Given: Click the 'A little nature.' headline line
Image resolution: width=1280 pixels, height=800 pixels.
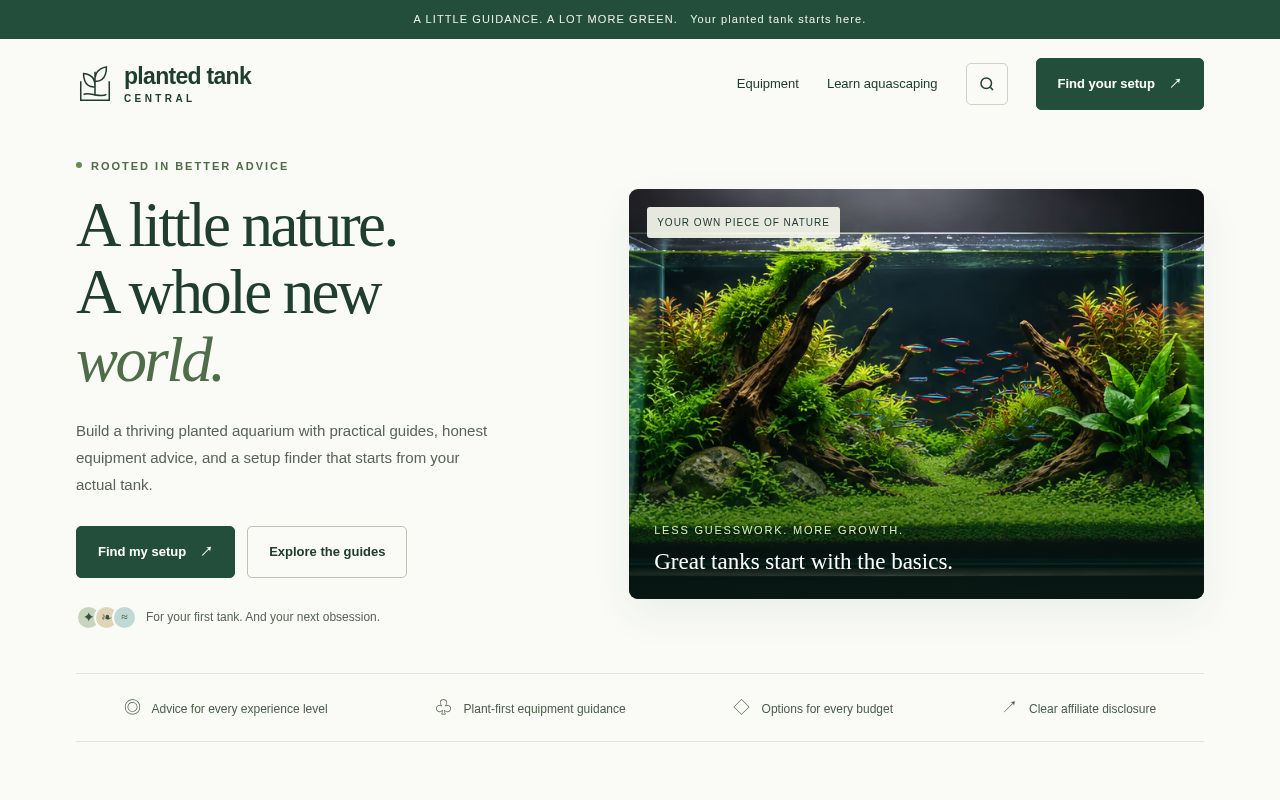Looking at the screenshot, I should click(x=236, y=225).
